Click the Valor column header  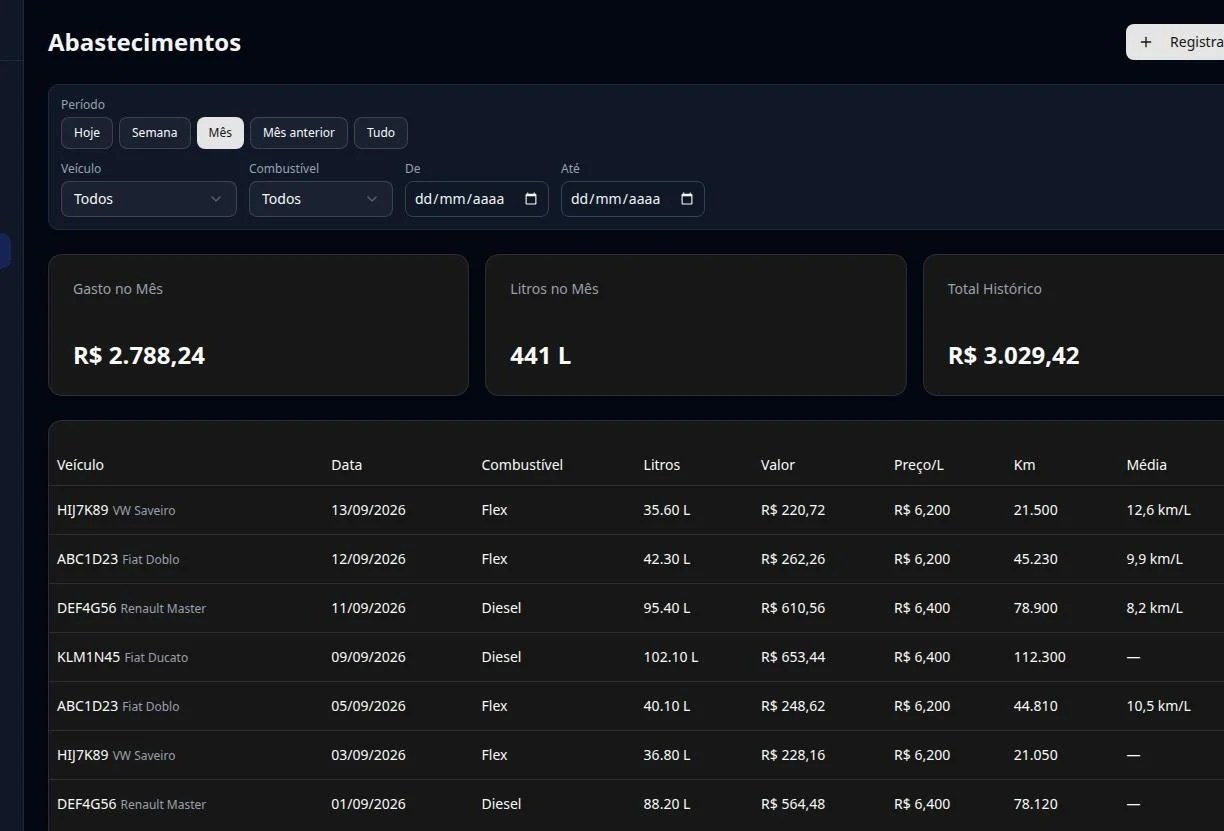click(778, 465)
